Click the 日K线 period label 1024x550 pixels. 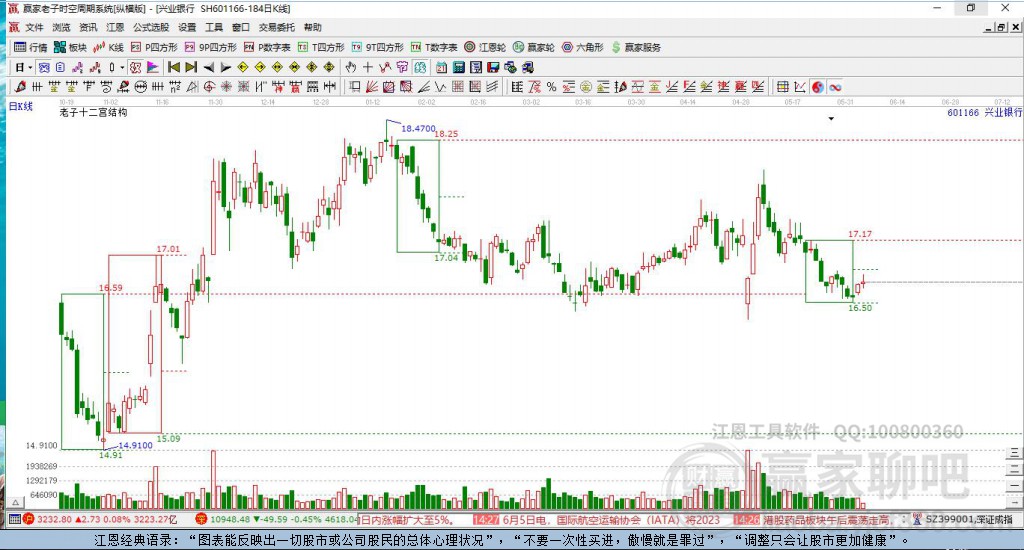point(20,106)
